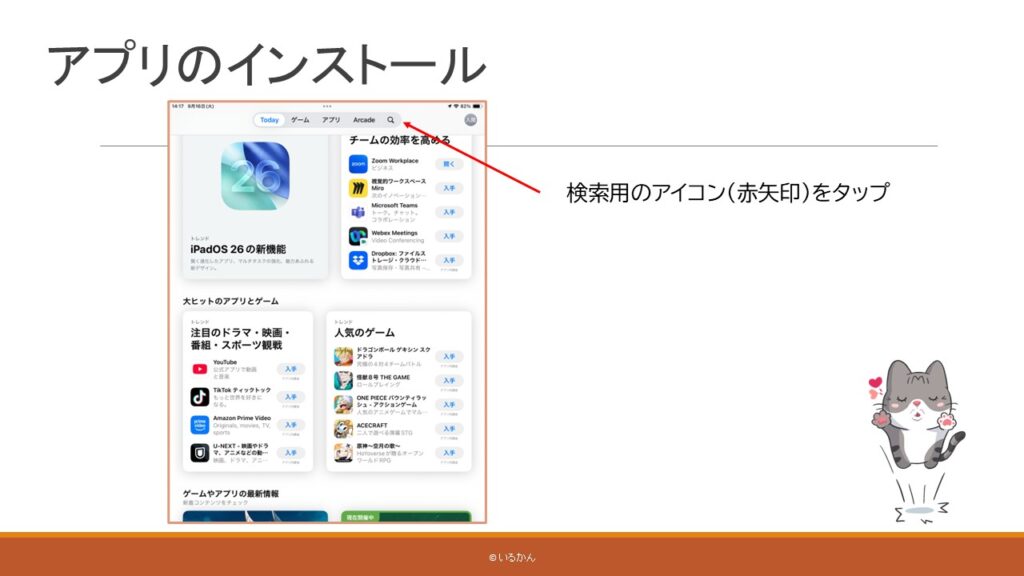Image resolution: width=1024 pixels, height=576 pixels.
Task: Go to the Arcade tab
Action: [x=364, y=120]
